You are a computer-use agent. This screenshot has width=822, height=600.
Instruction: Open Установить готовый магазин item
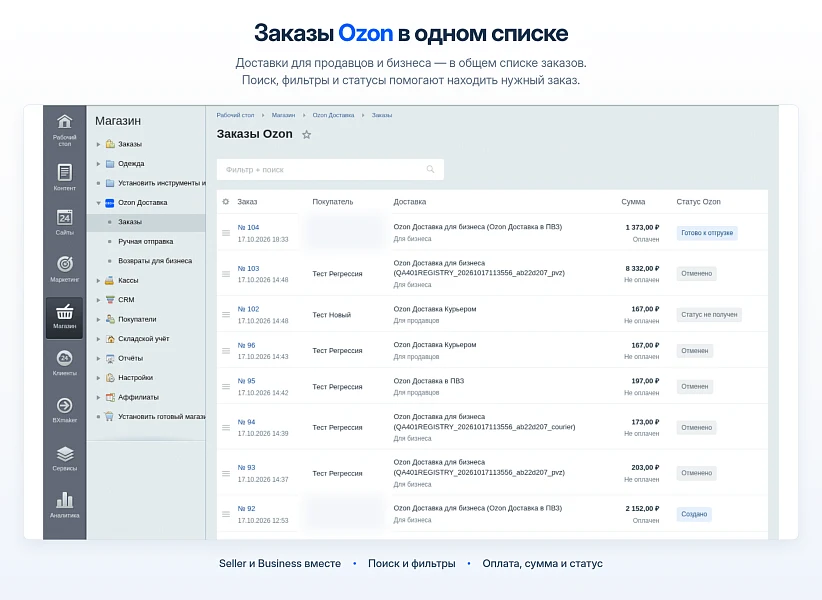point(162,417)
